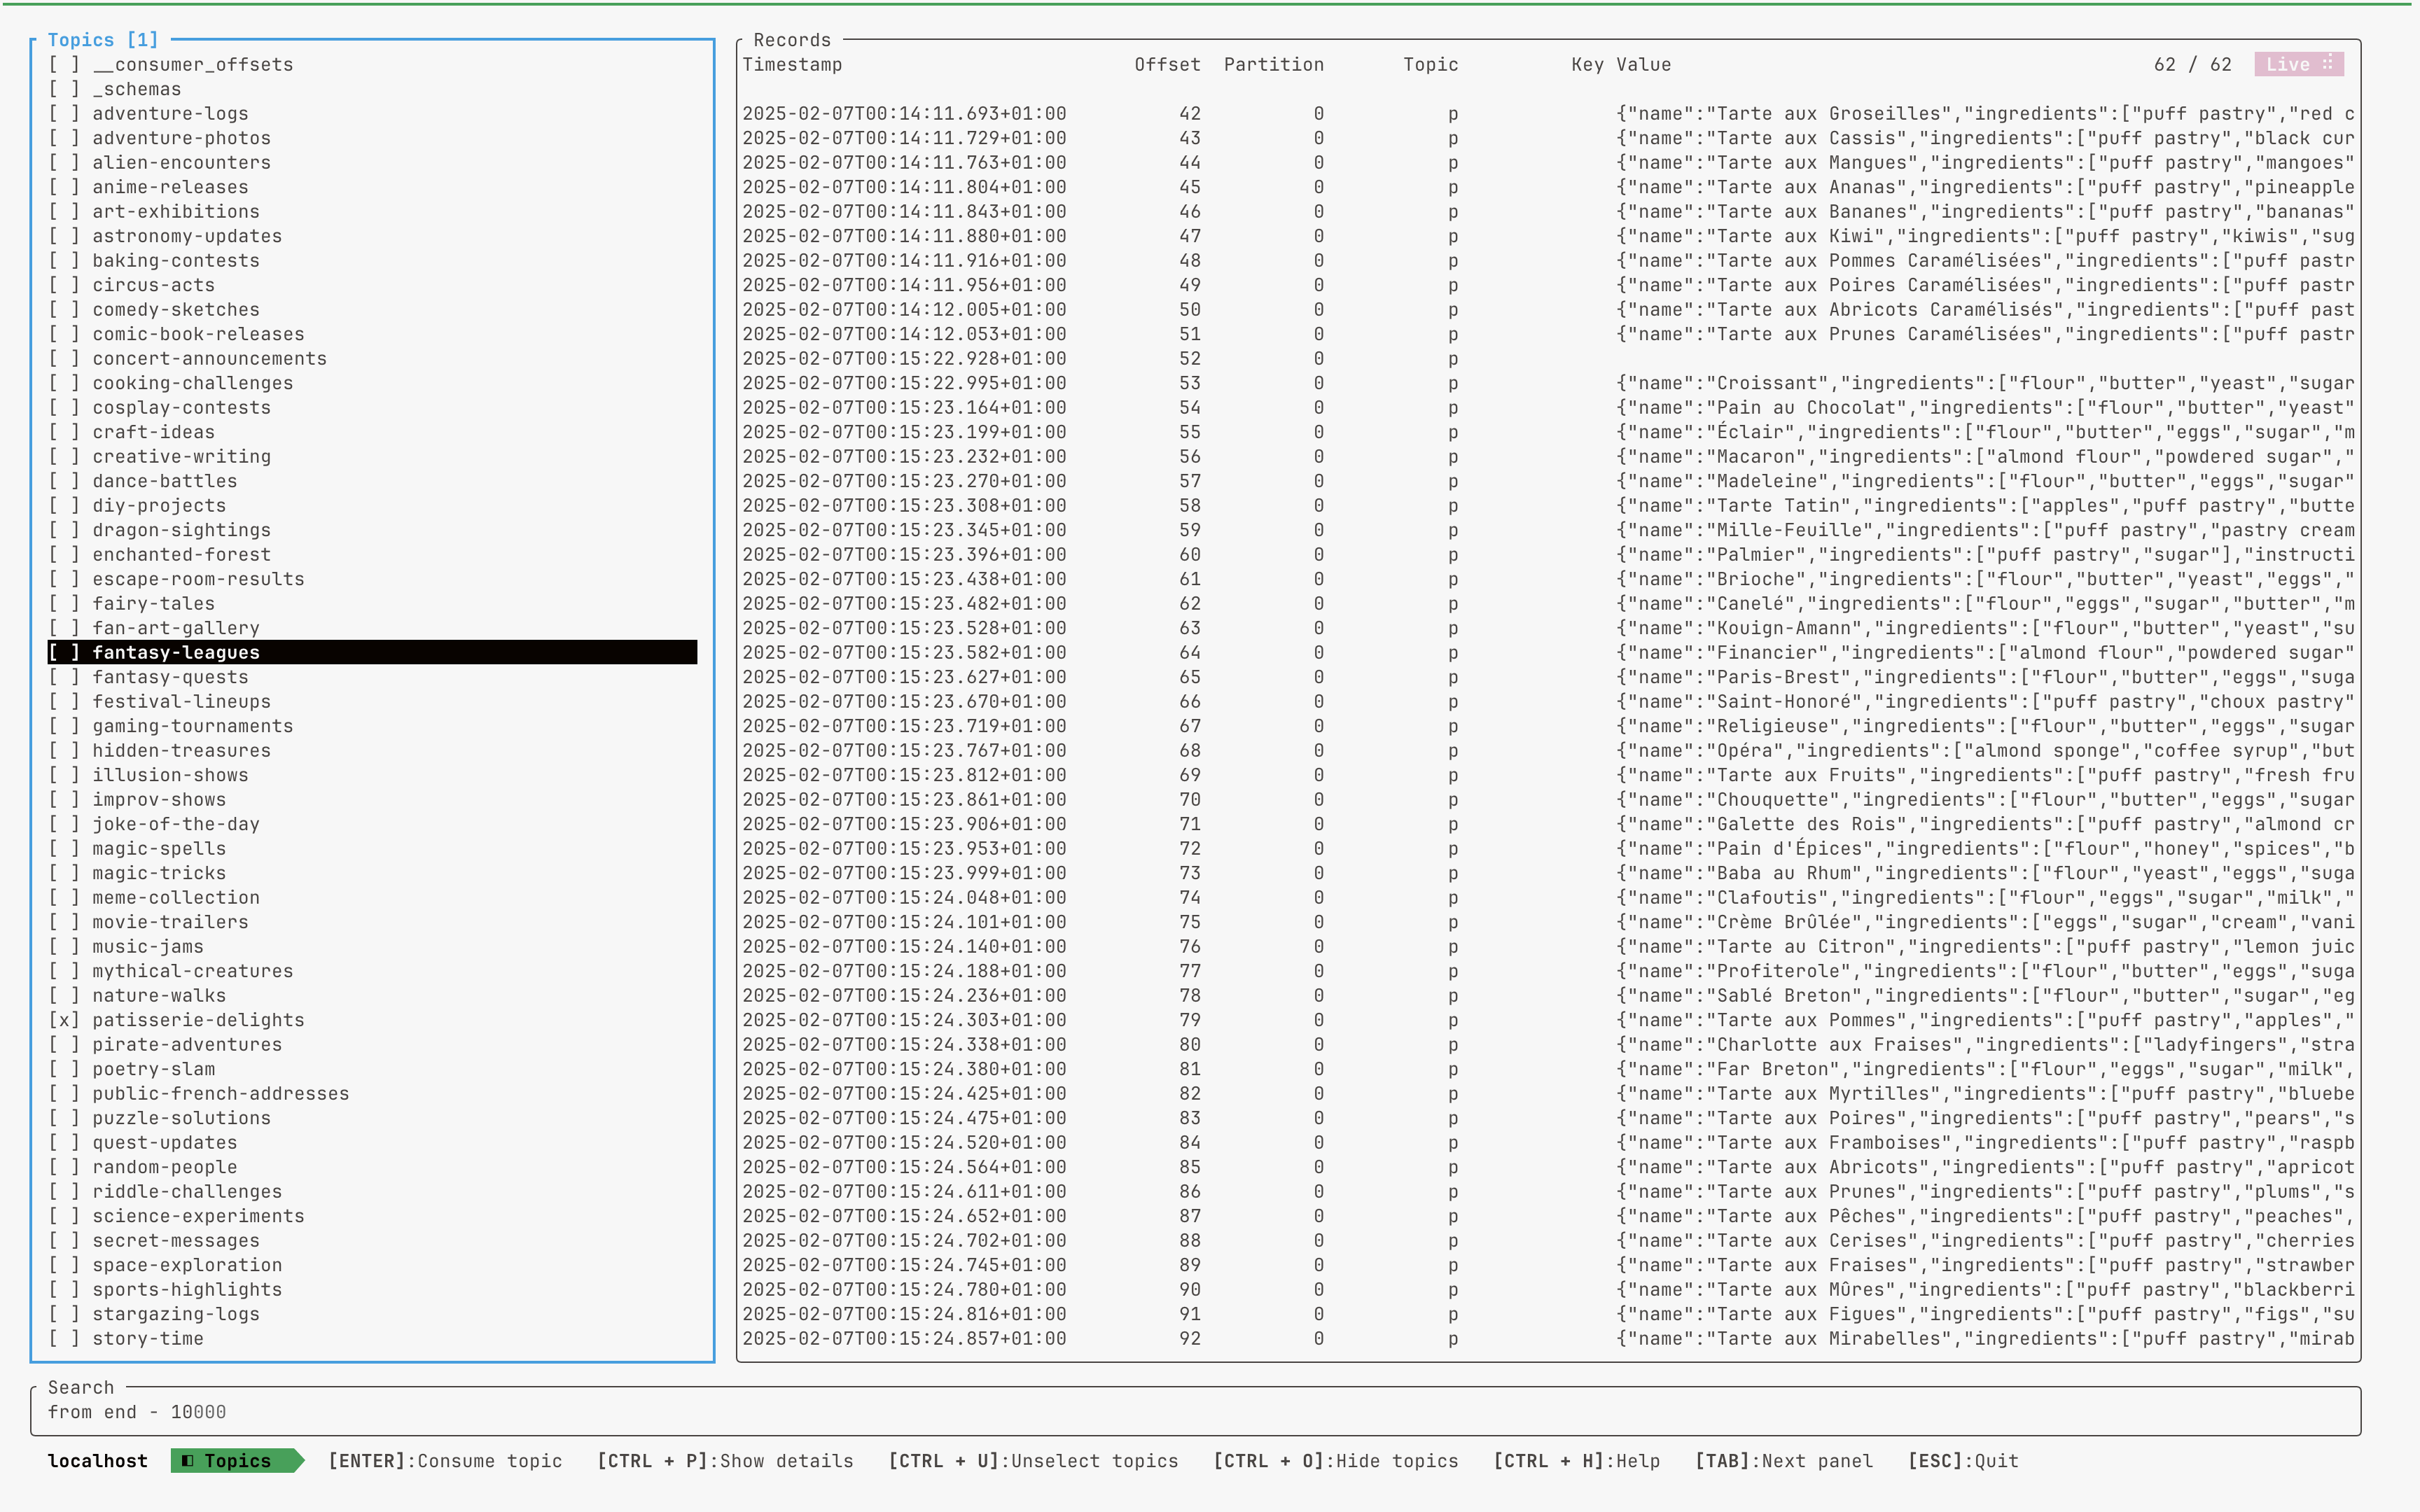
Task: Click the Topics [1] panel title
Action: 103,40
